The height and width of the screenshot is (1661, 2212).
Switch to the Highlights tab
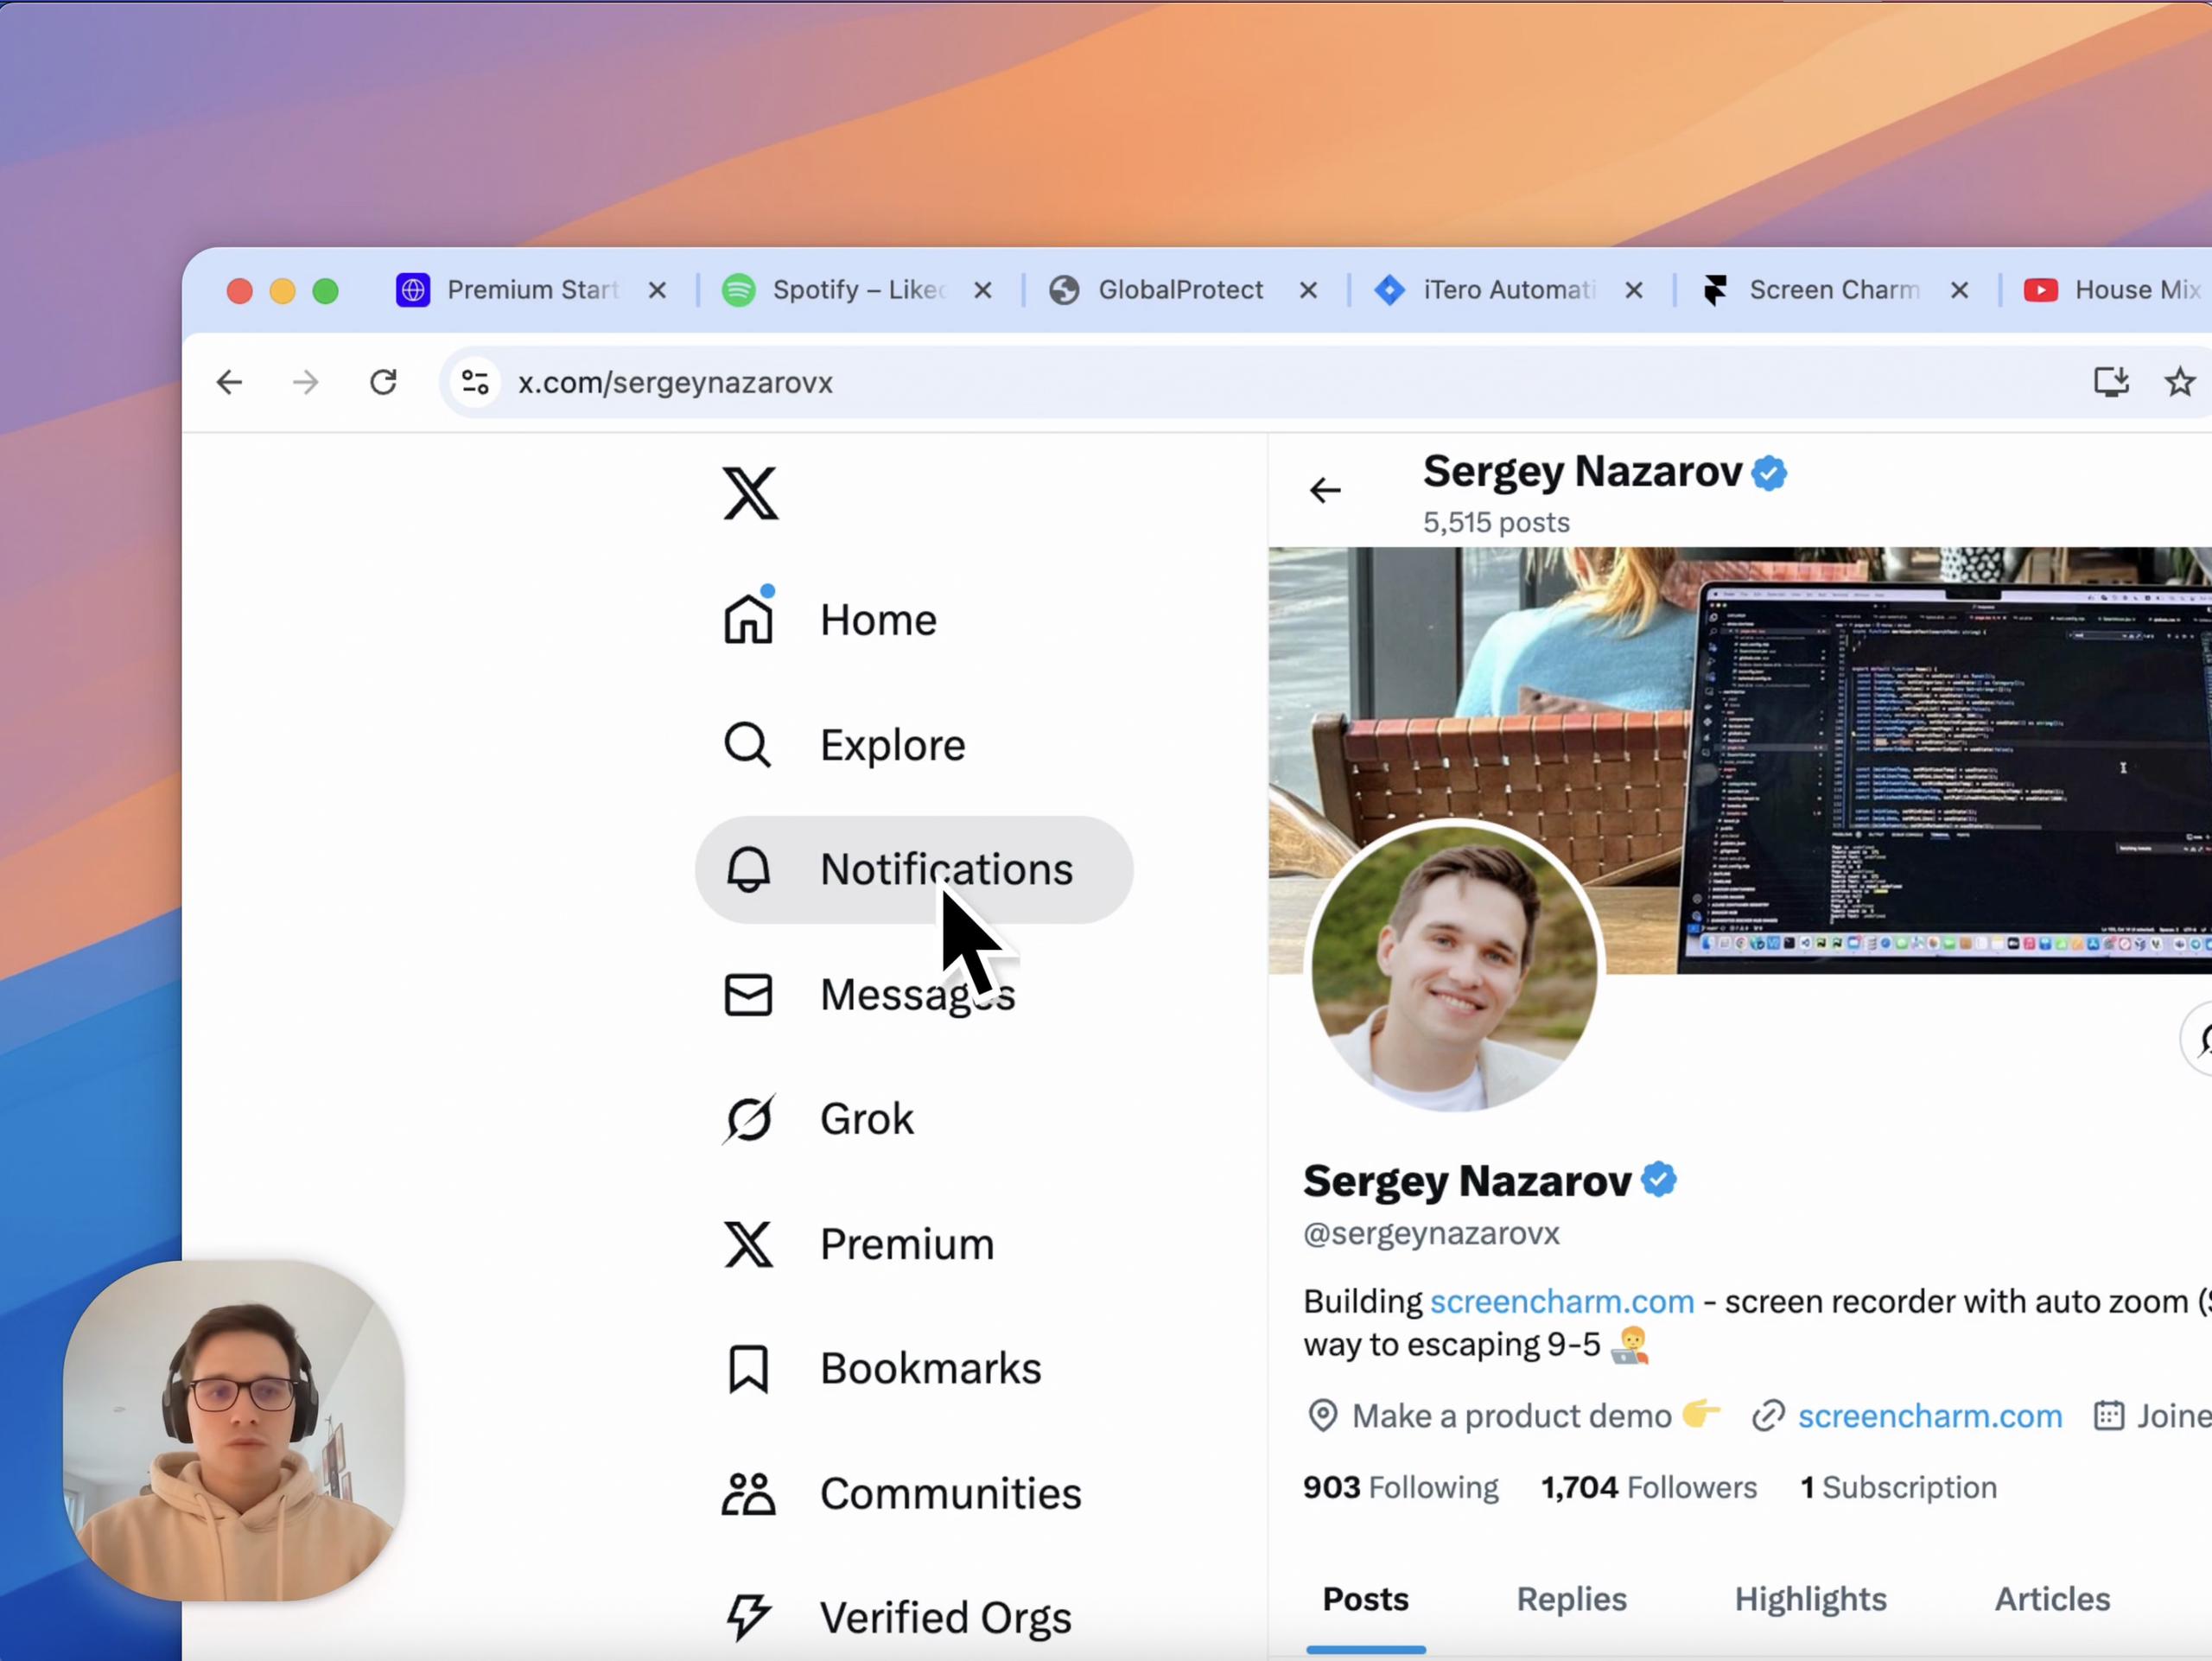click(x=1810, y=1599)
